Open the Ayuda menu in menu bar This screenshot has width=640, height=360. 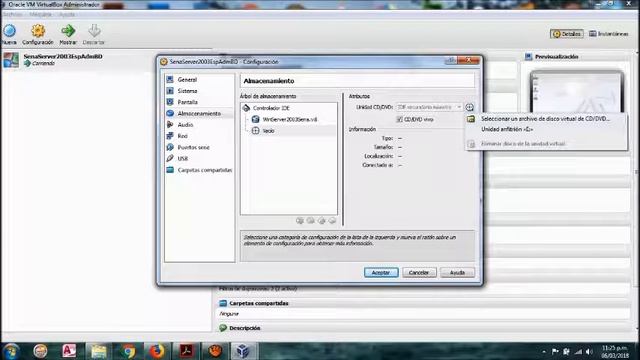click(67, 15)
